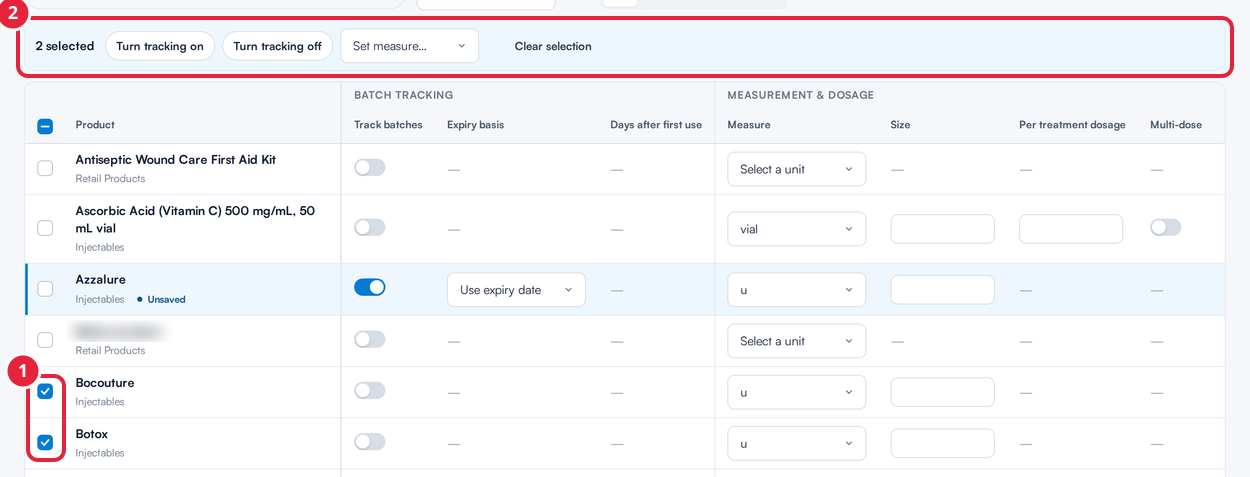Image resolution: width=1250 pixels, height=477 pixels.
Task: Click the BATCH TRACKING group header
Action: coord(404,95)
